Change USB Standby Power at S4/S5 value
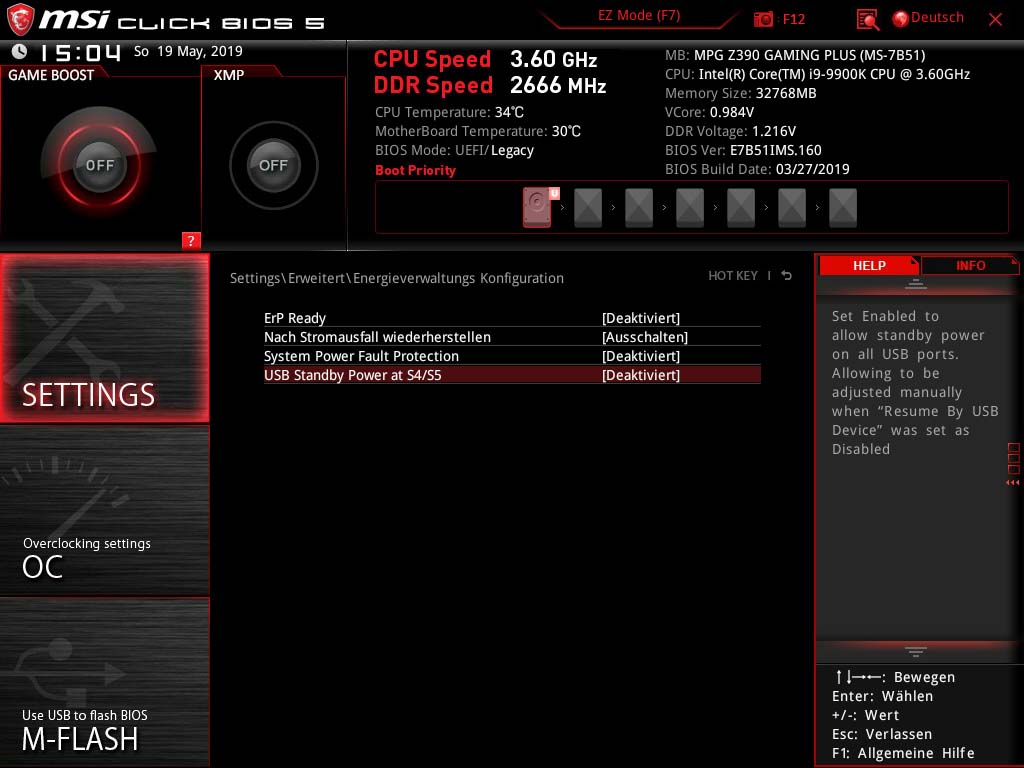Screen dimensions: 1024x768 pos(641,375)
